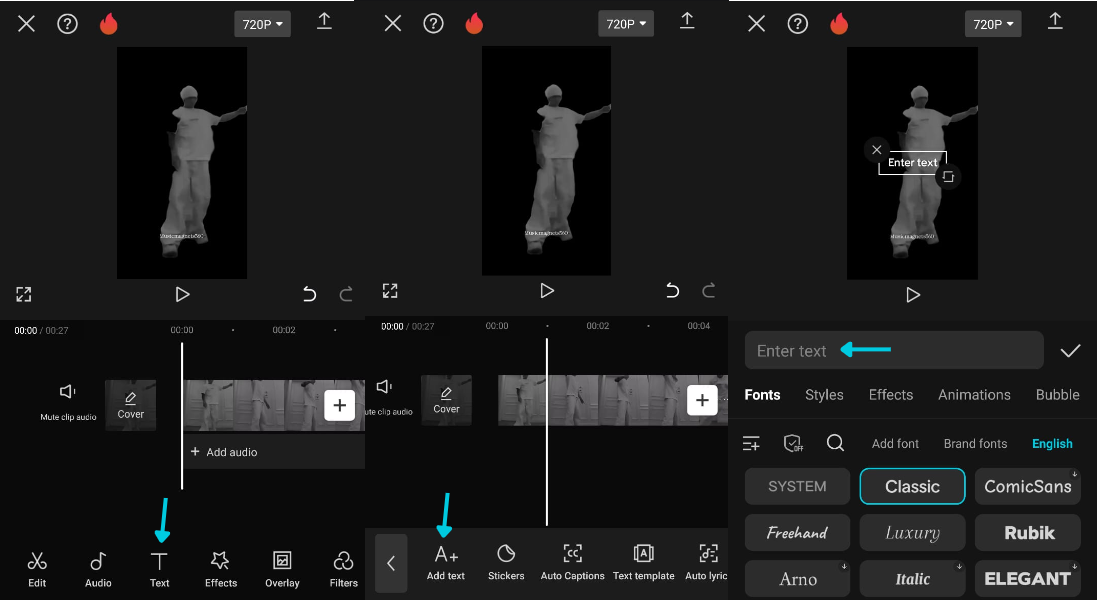The image size is (1100, 600).
Task: Undo last action in left panel
Action: [309, 294]
